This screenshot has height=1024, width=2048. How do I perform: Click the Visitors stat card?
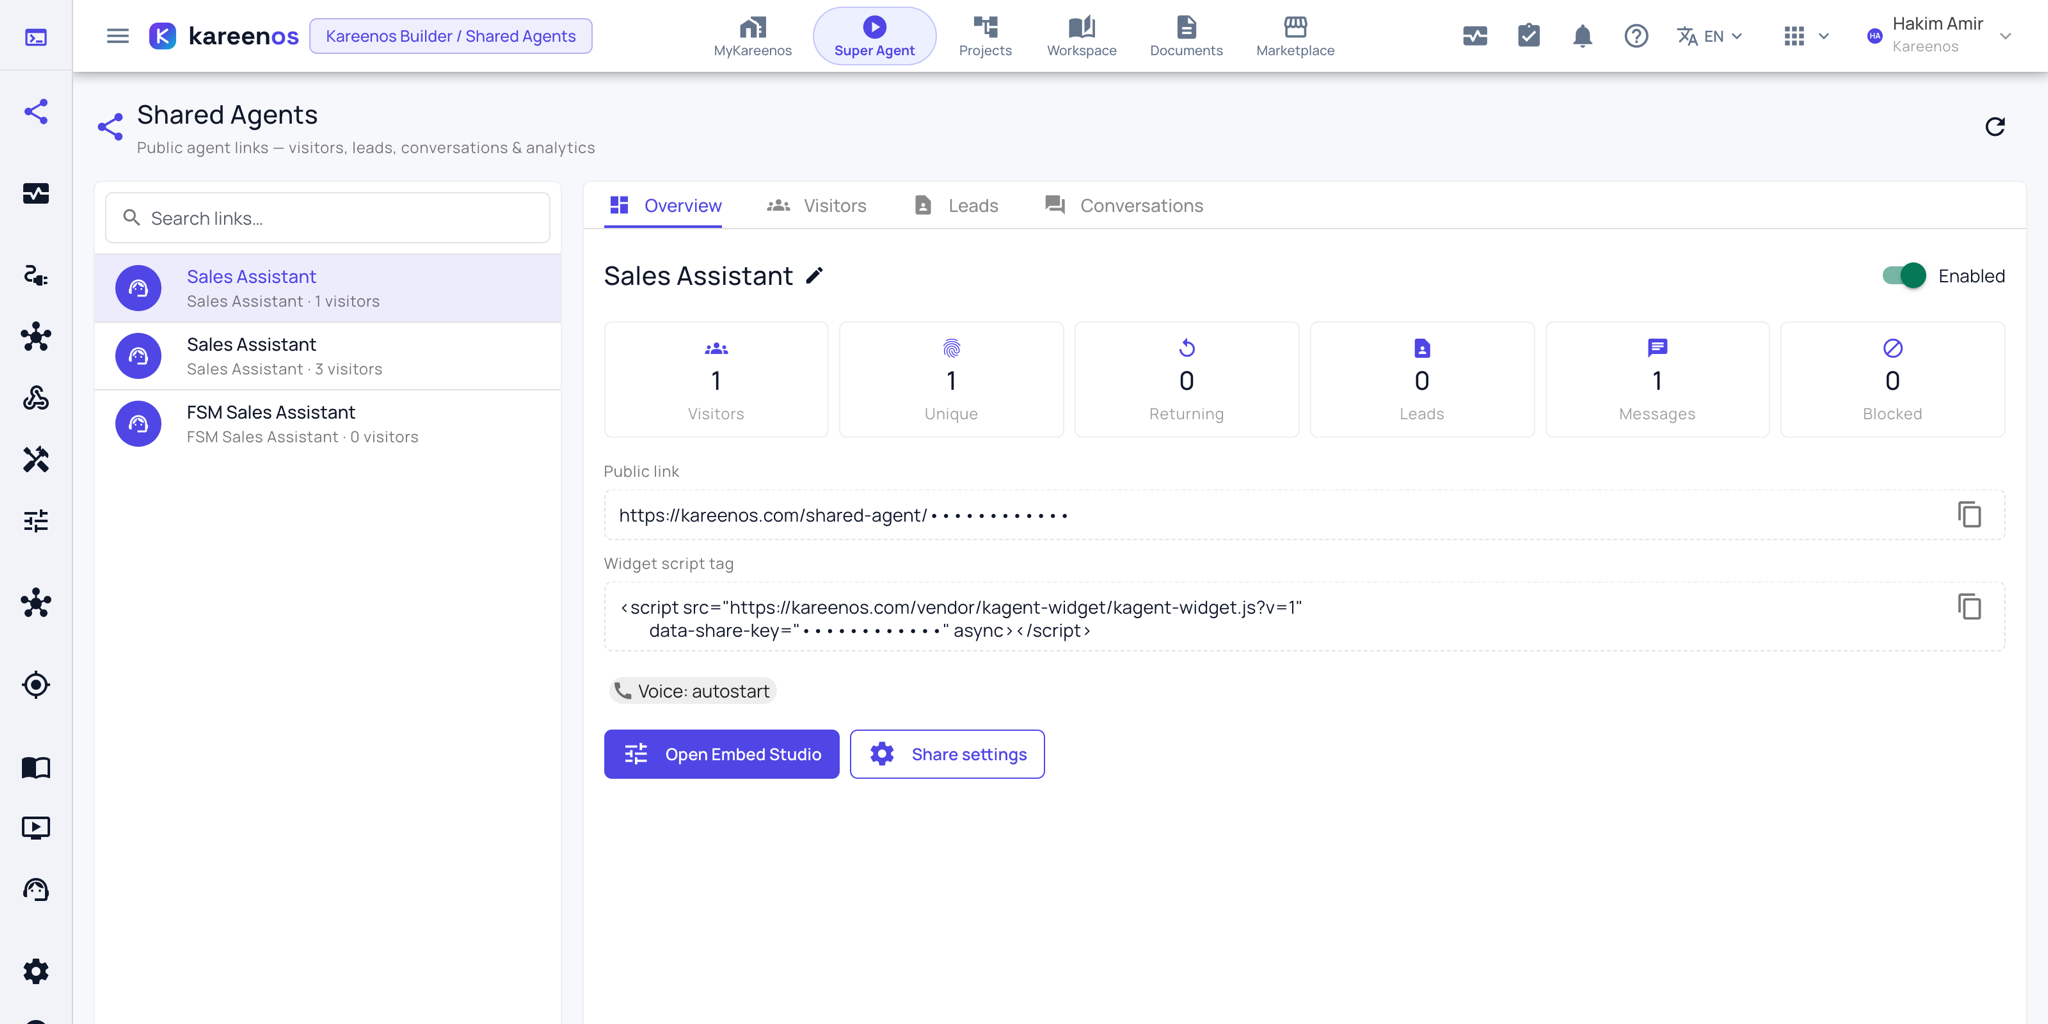click(716, 380)
